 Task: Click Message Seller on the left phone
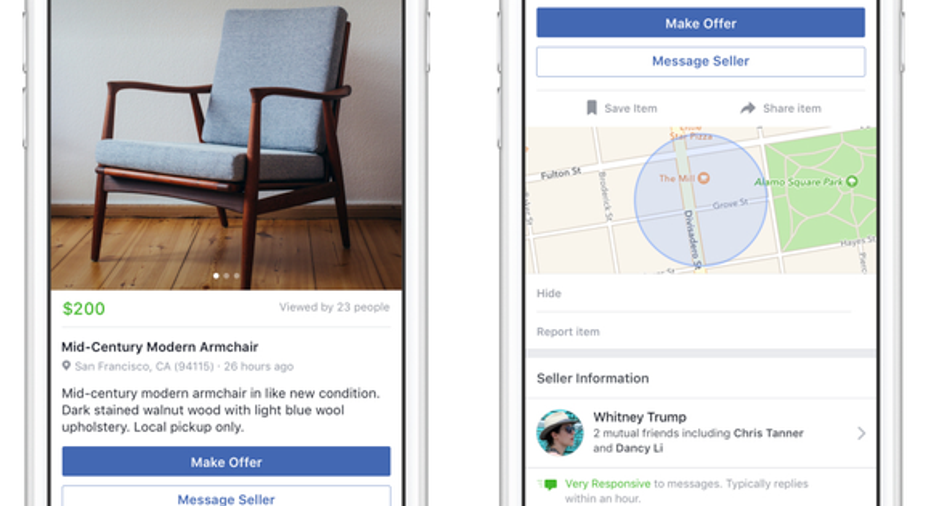pyautogui.click(x=226, y=496)
